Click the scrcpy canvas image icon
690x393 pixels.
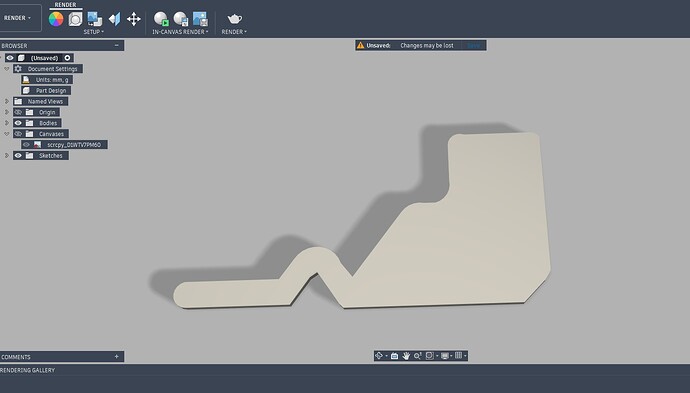click(37, 145)
